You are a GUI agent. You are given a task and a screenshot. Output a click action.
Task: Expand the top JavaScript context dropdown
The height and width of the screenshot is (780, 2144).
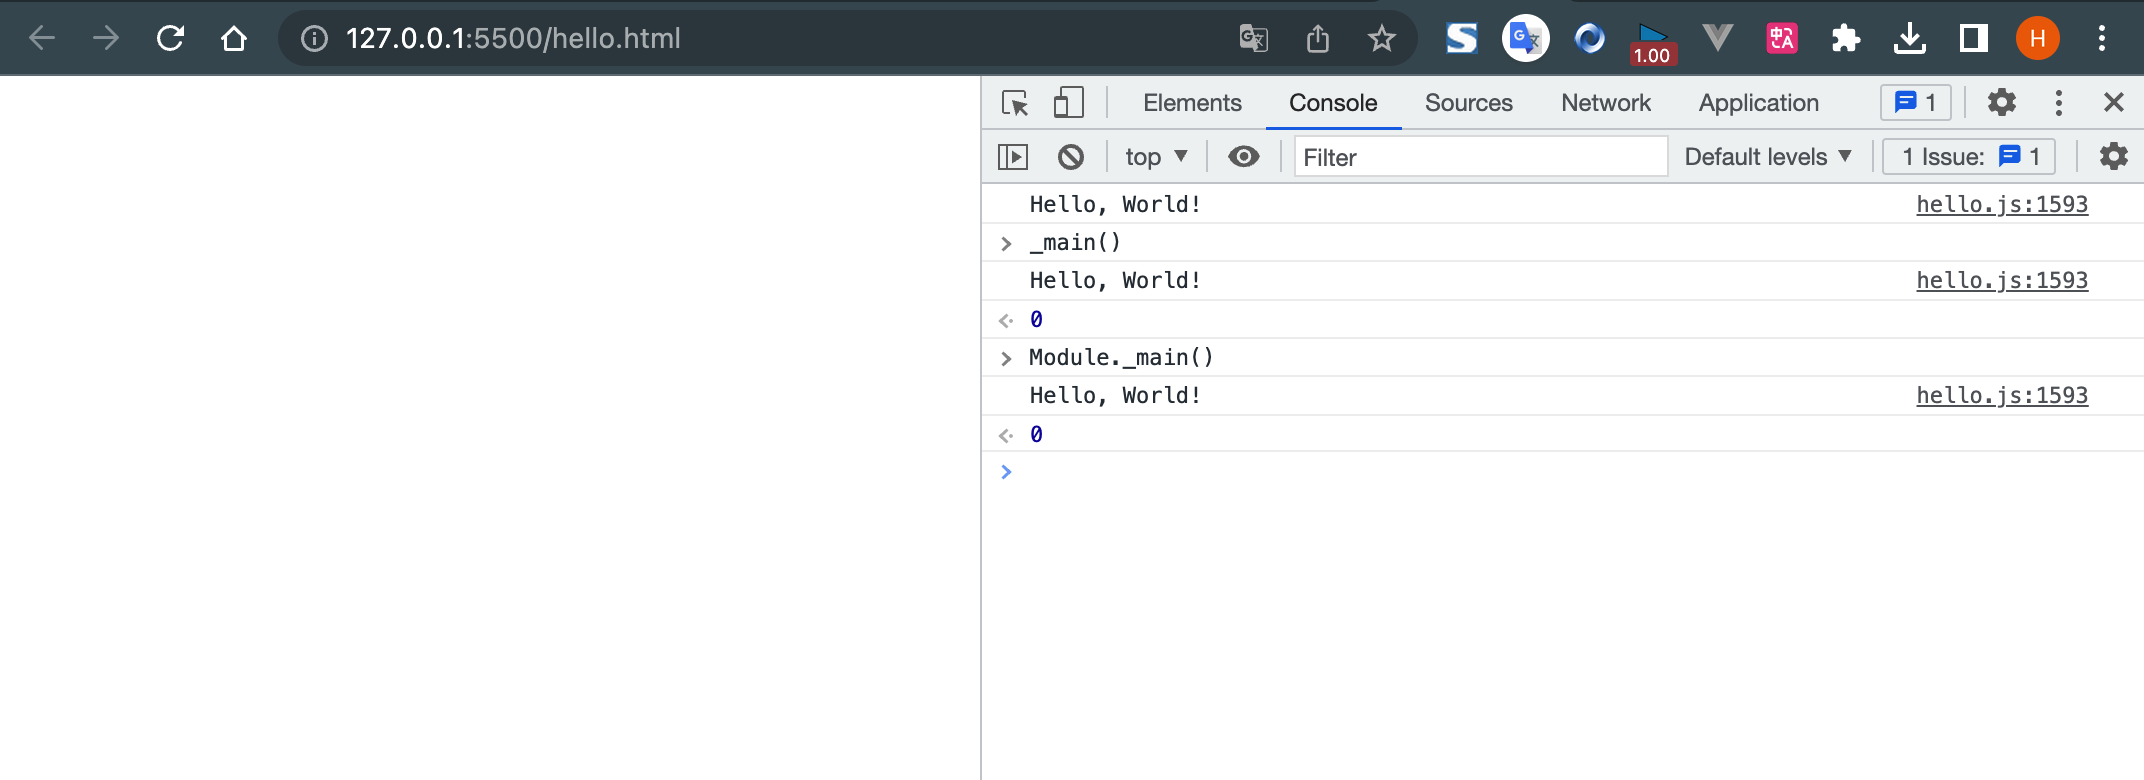(x=1156, y=157)
